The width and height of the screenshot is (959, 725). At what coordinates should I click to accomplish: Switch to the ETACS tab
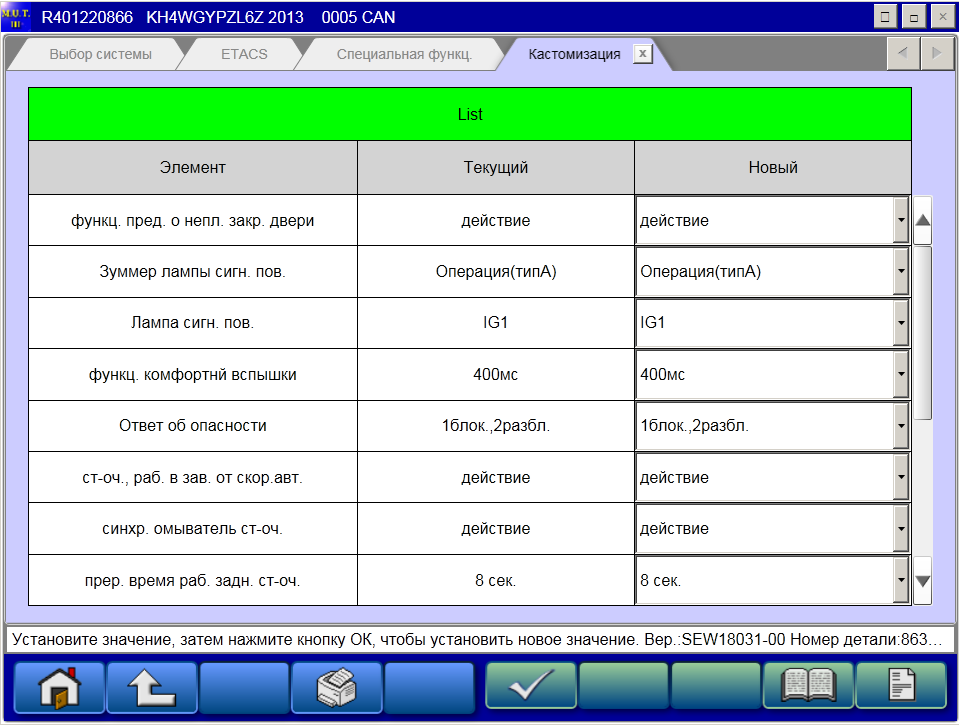[244, 54]
